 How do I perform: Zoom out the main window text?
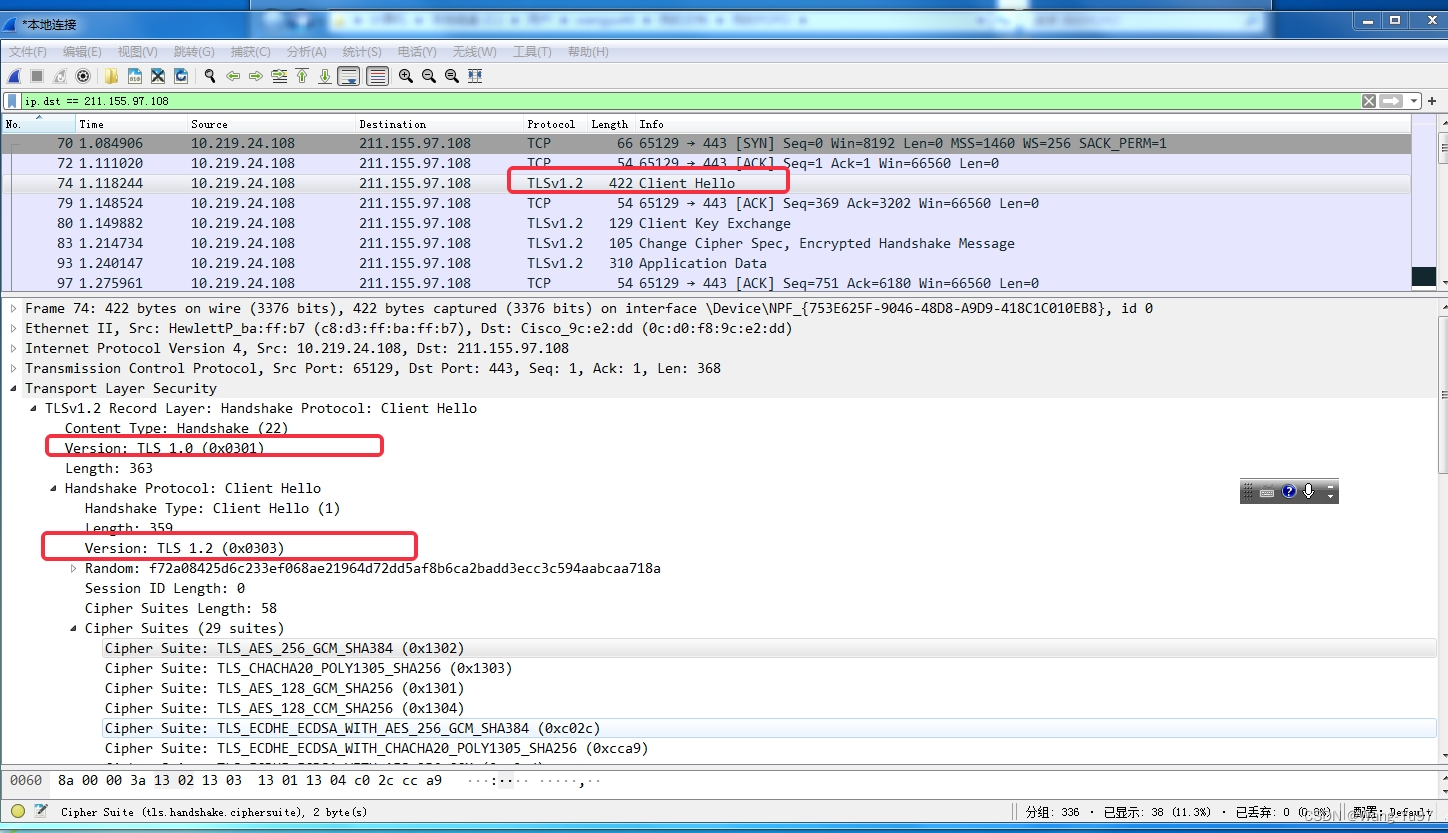429,76
